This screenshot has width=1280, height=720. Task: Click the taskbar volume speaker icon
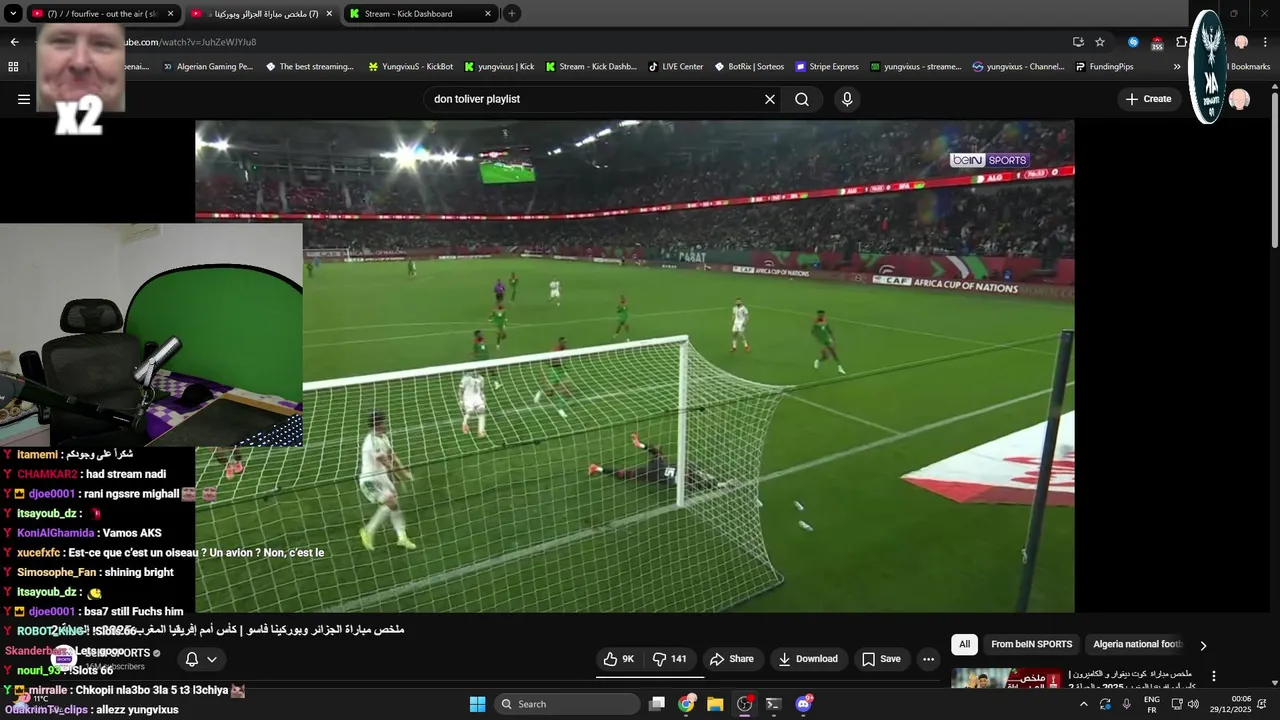point(1193,704)
